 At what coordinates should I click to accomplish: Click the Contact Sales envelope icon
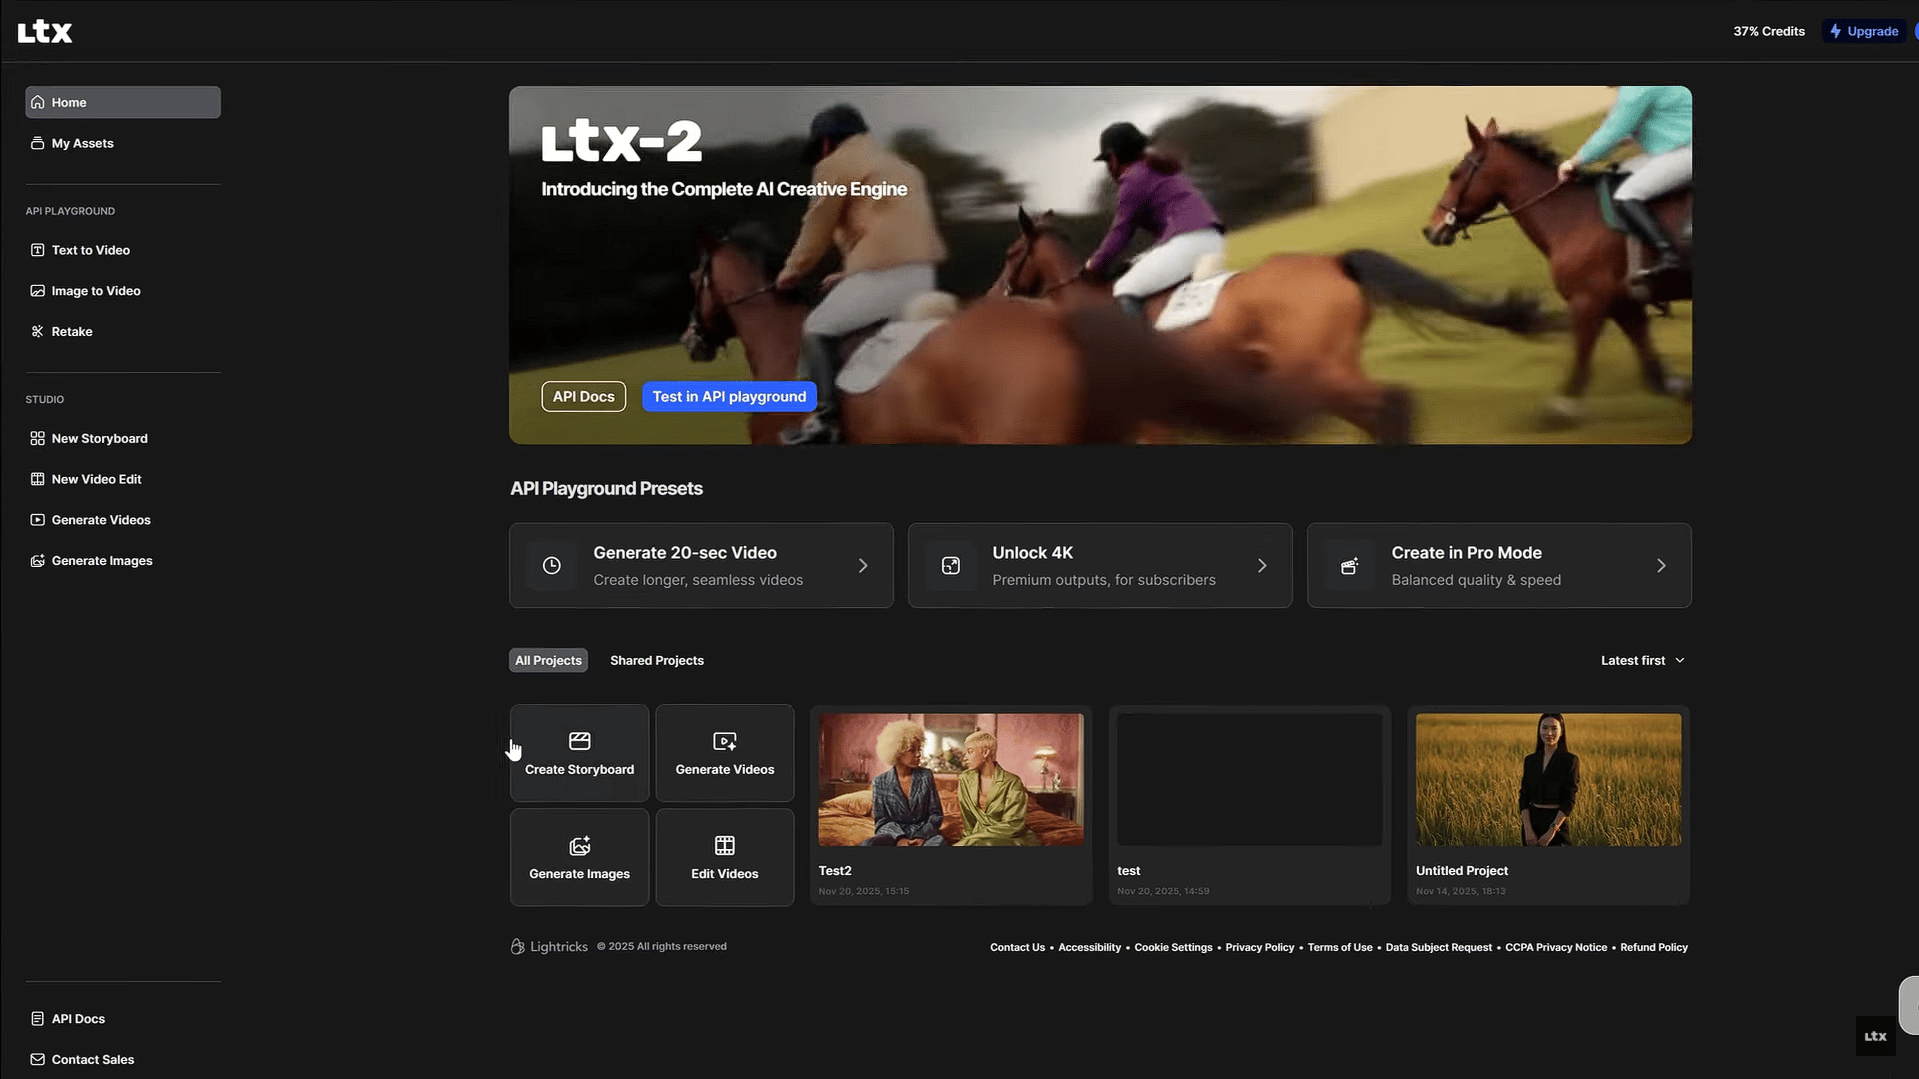point(38,1060)
